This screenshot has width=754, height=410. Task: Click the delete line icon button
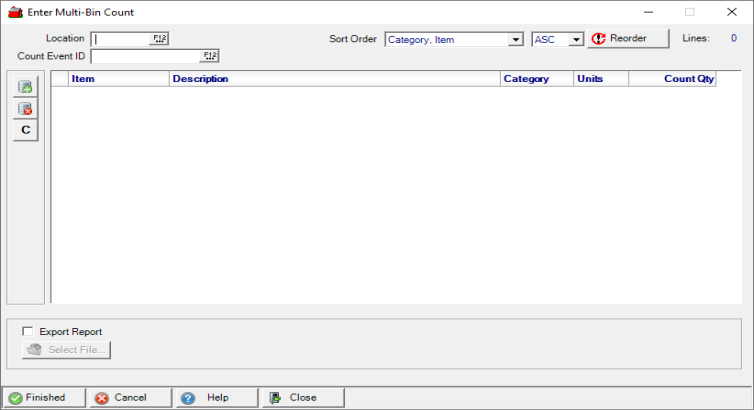click(25, 108)
